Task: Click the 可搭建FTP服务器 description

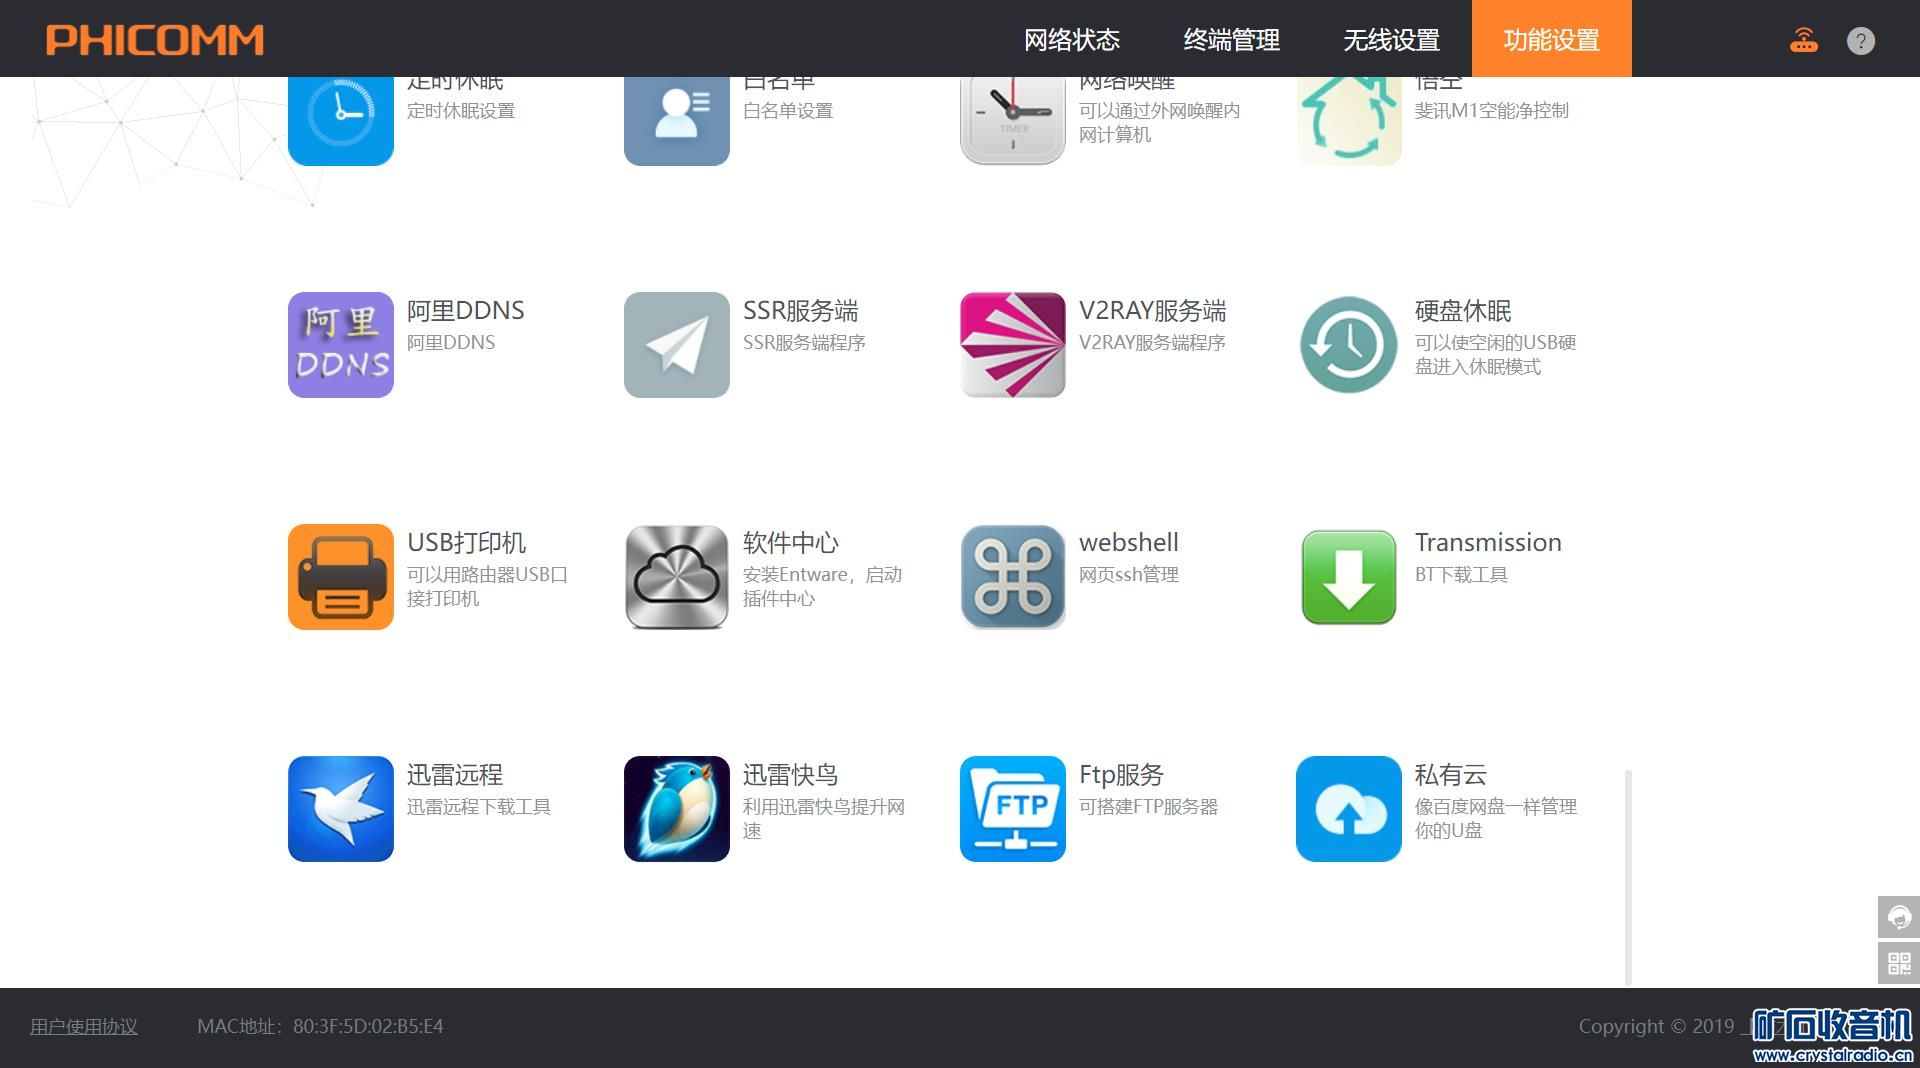Action: click(x=1149, y=807)
